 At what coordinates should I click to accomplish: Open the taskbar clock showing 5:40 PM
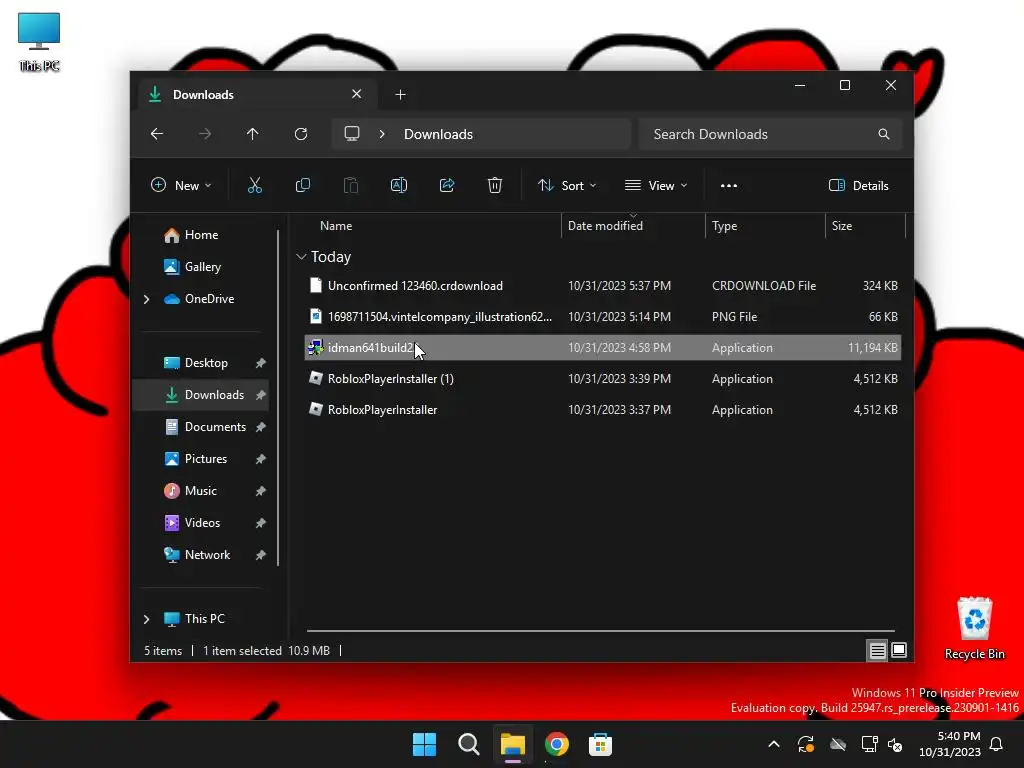coord(950,744)
